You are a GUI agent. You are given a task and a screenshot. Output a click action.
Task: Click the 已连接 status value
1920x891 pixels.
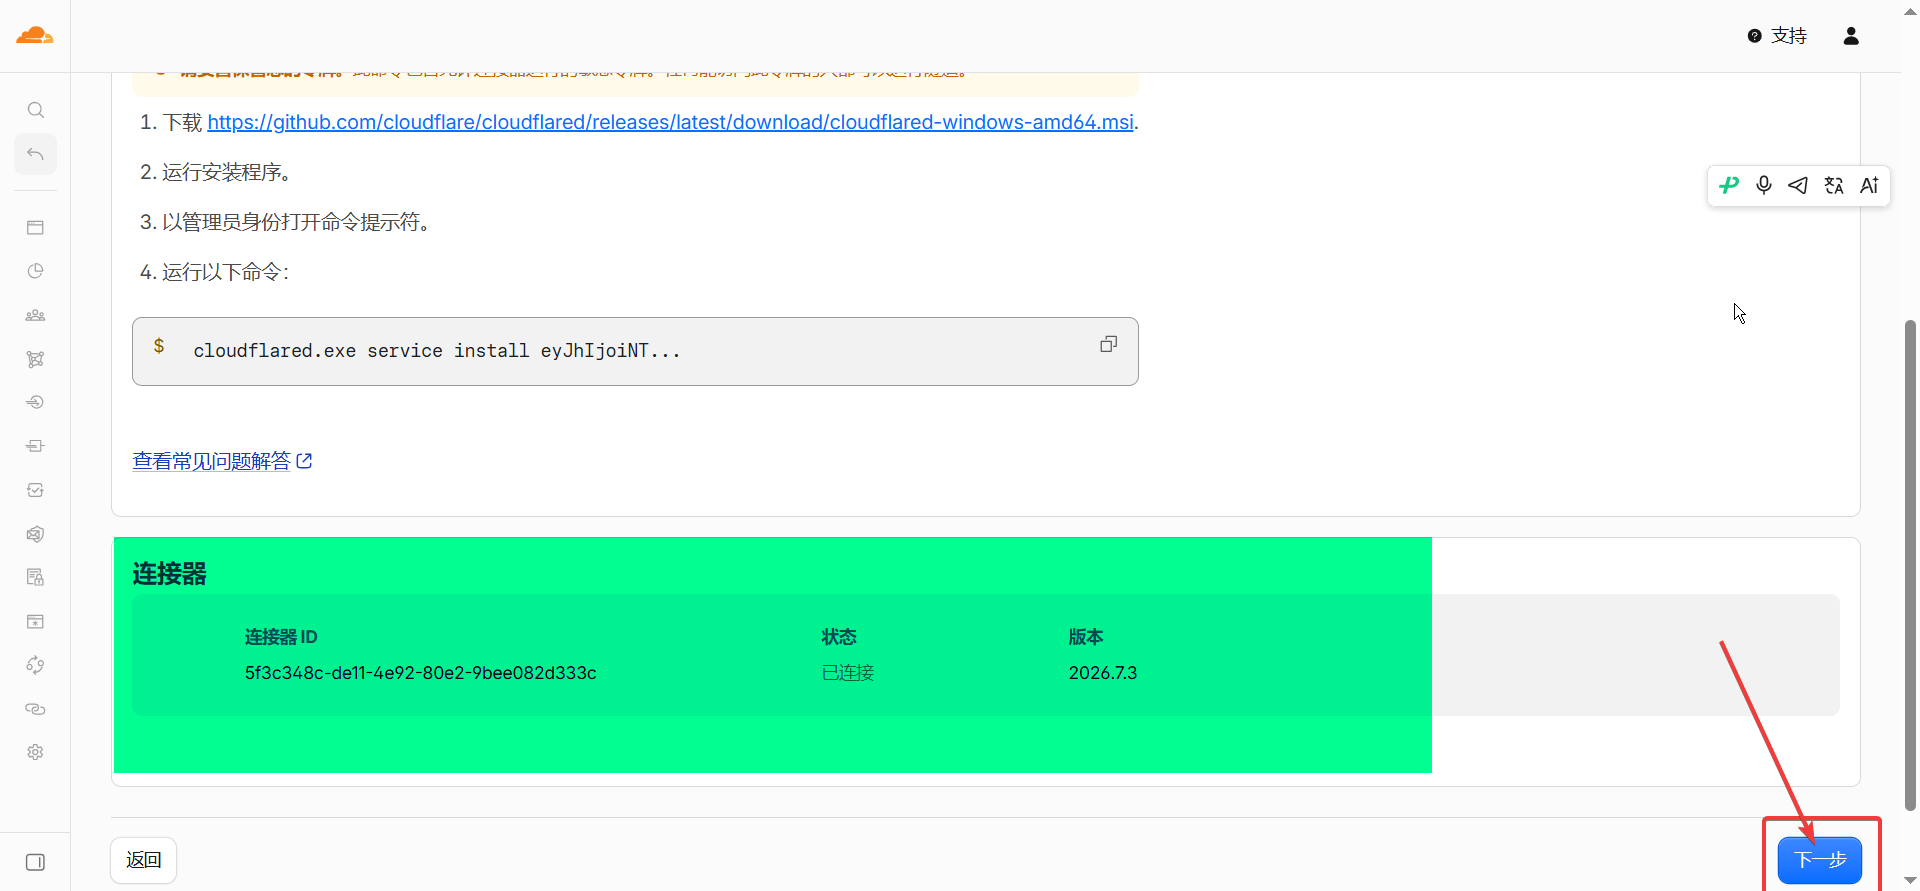(848, 673)
